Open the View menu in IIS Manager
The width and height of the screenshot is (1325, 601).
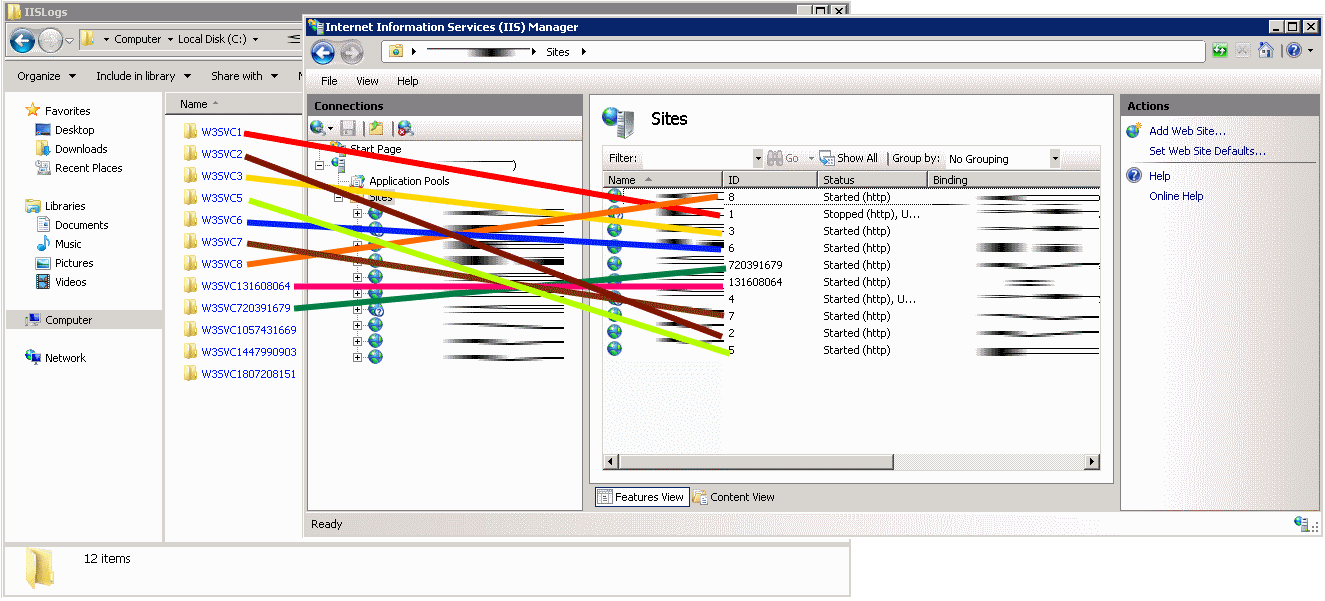[x=367, y=81]
